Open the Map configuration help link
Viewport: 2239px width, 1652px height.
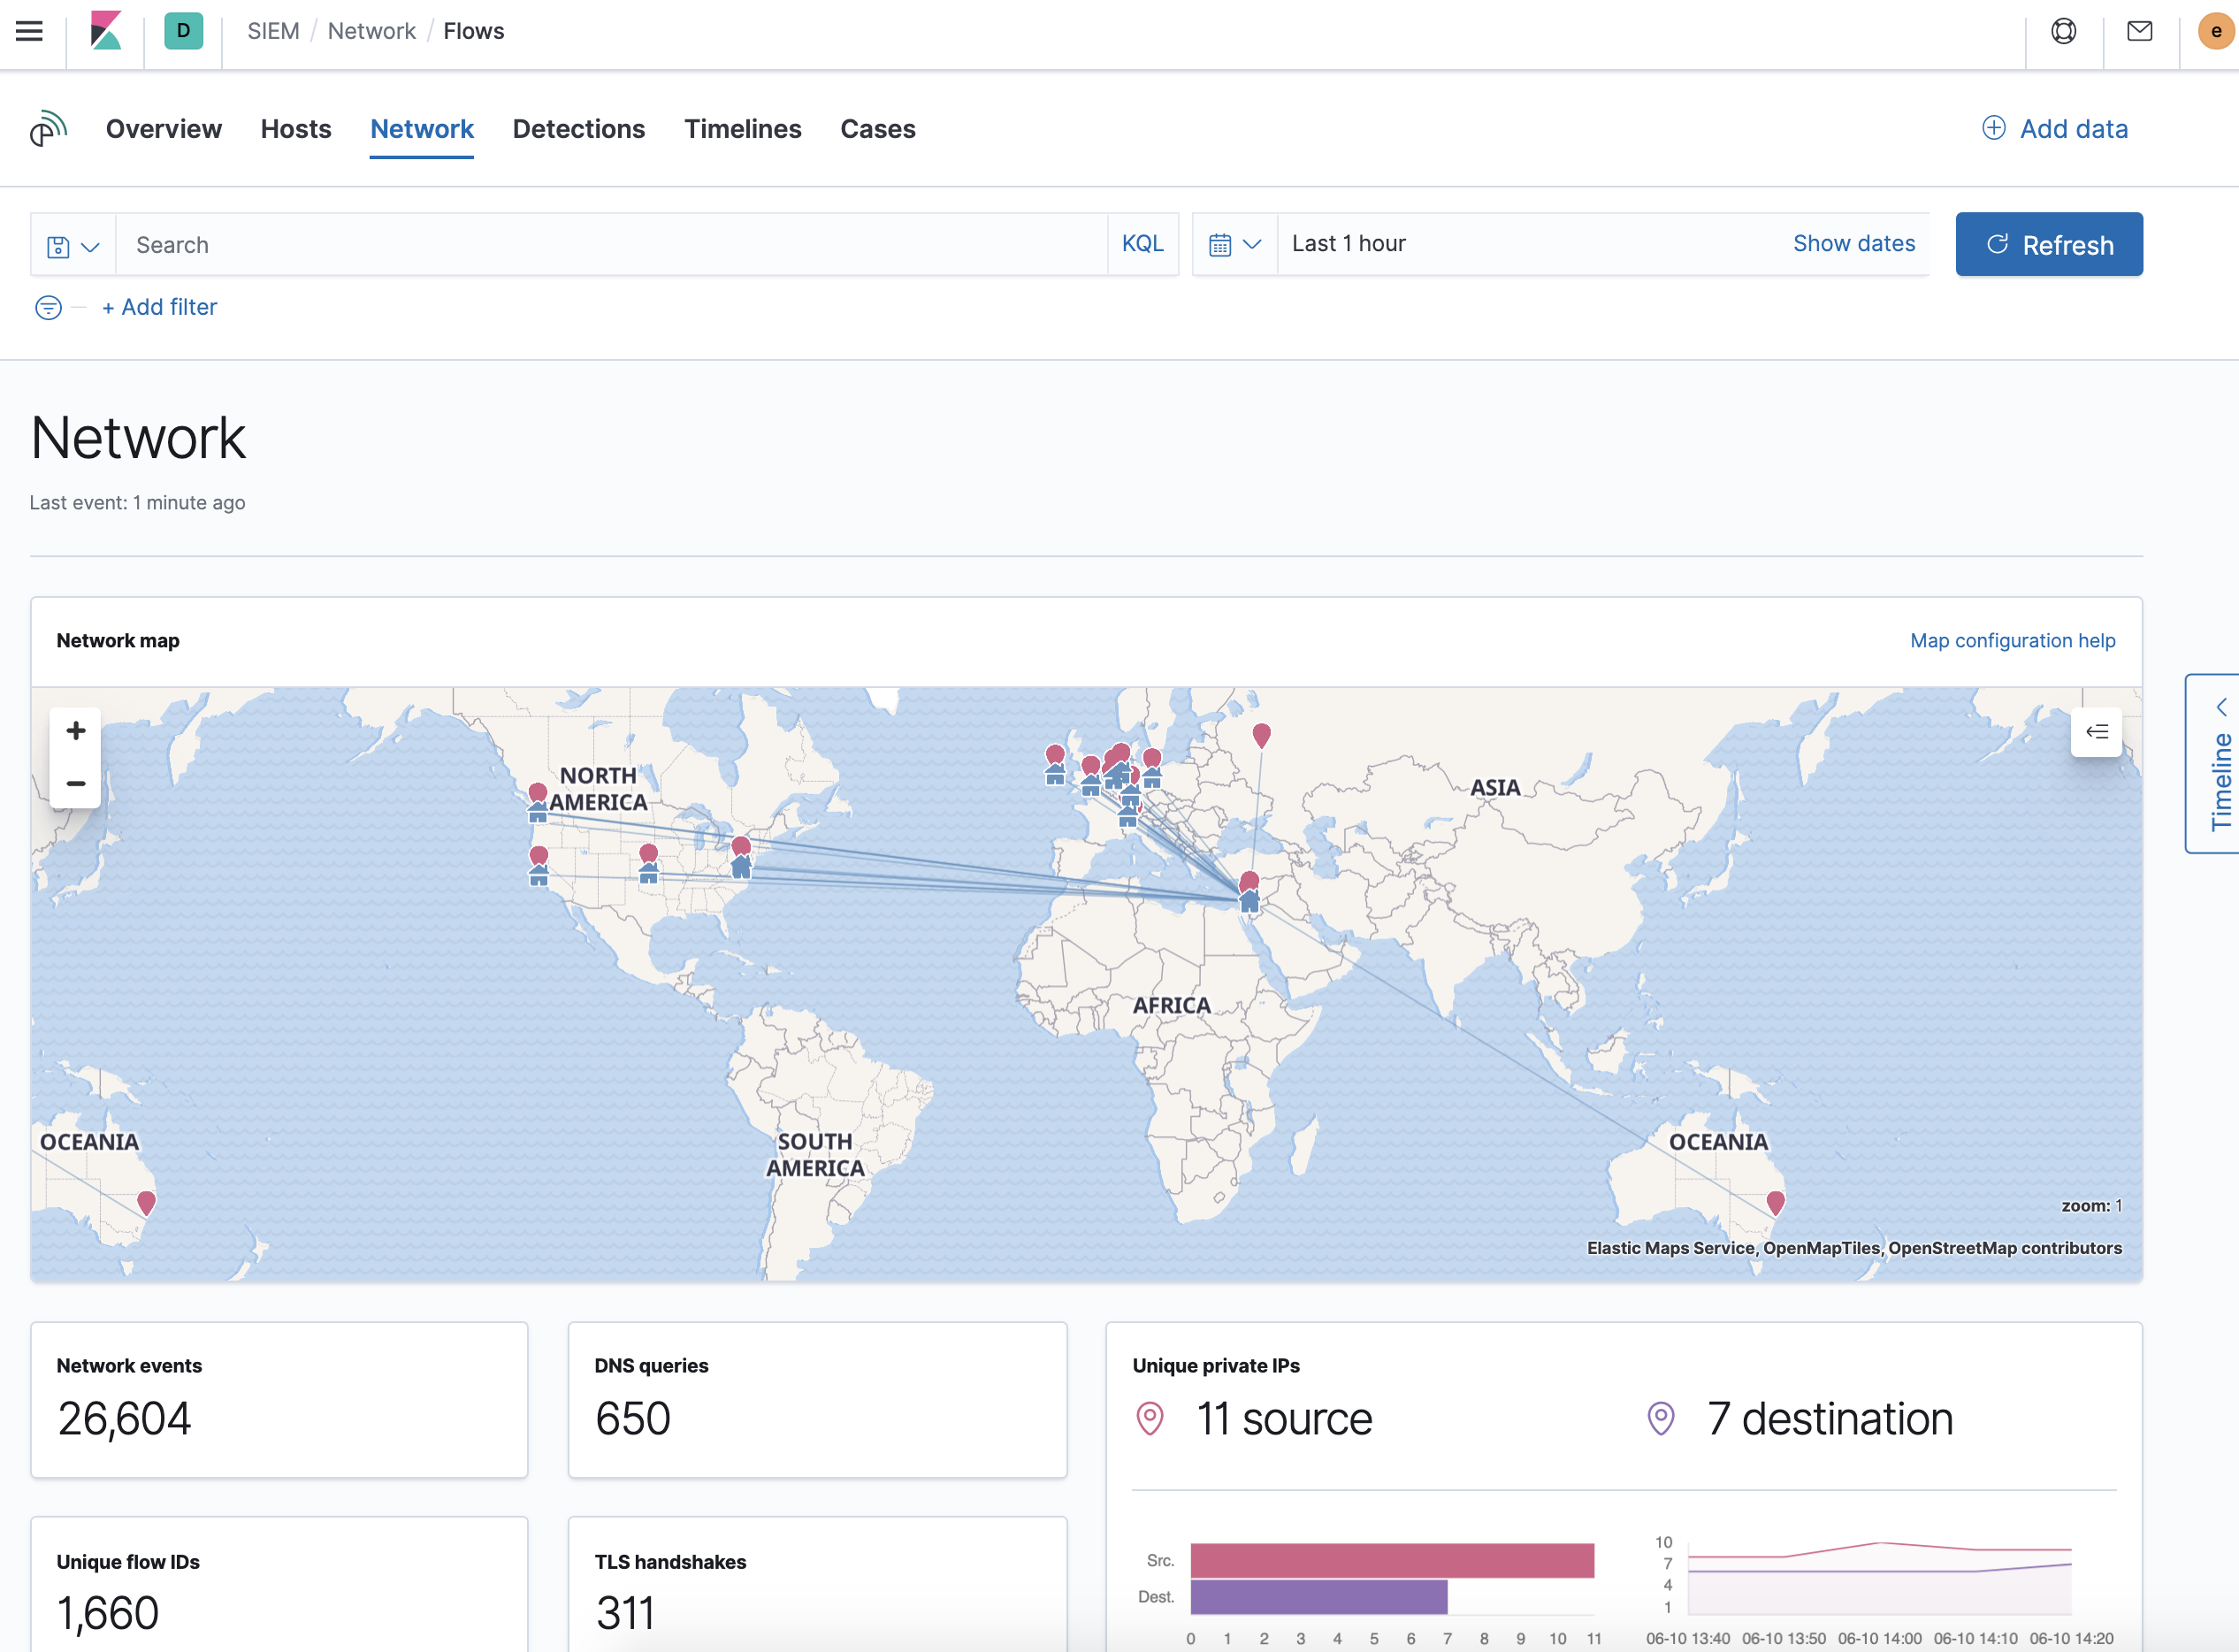click(2011, 641)
